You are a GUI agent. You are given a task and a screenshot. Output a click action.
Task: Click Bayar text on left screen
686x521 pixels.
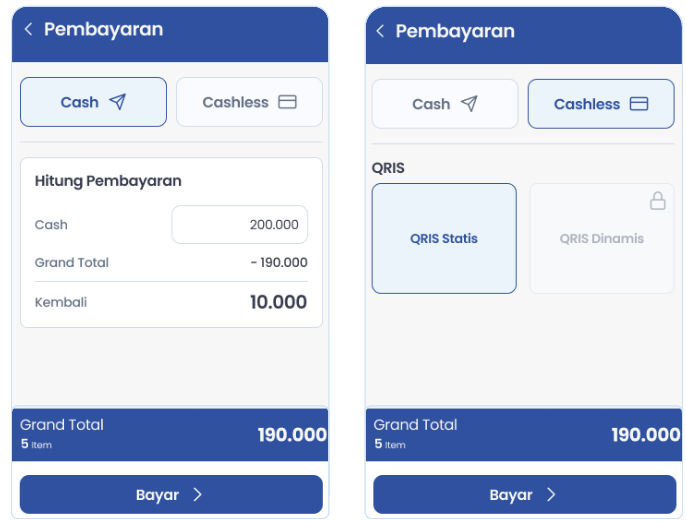[158, 495]
